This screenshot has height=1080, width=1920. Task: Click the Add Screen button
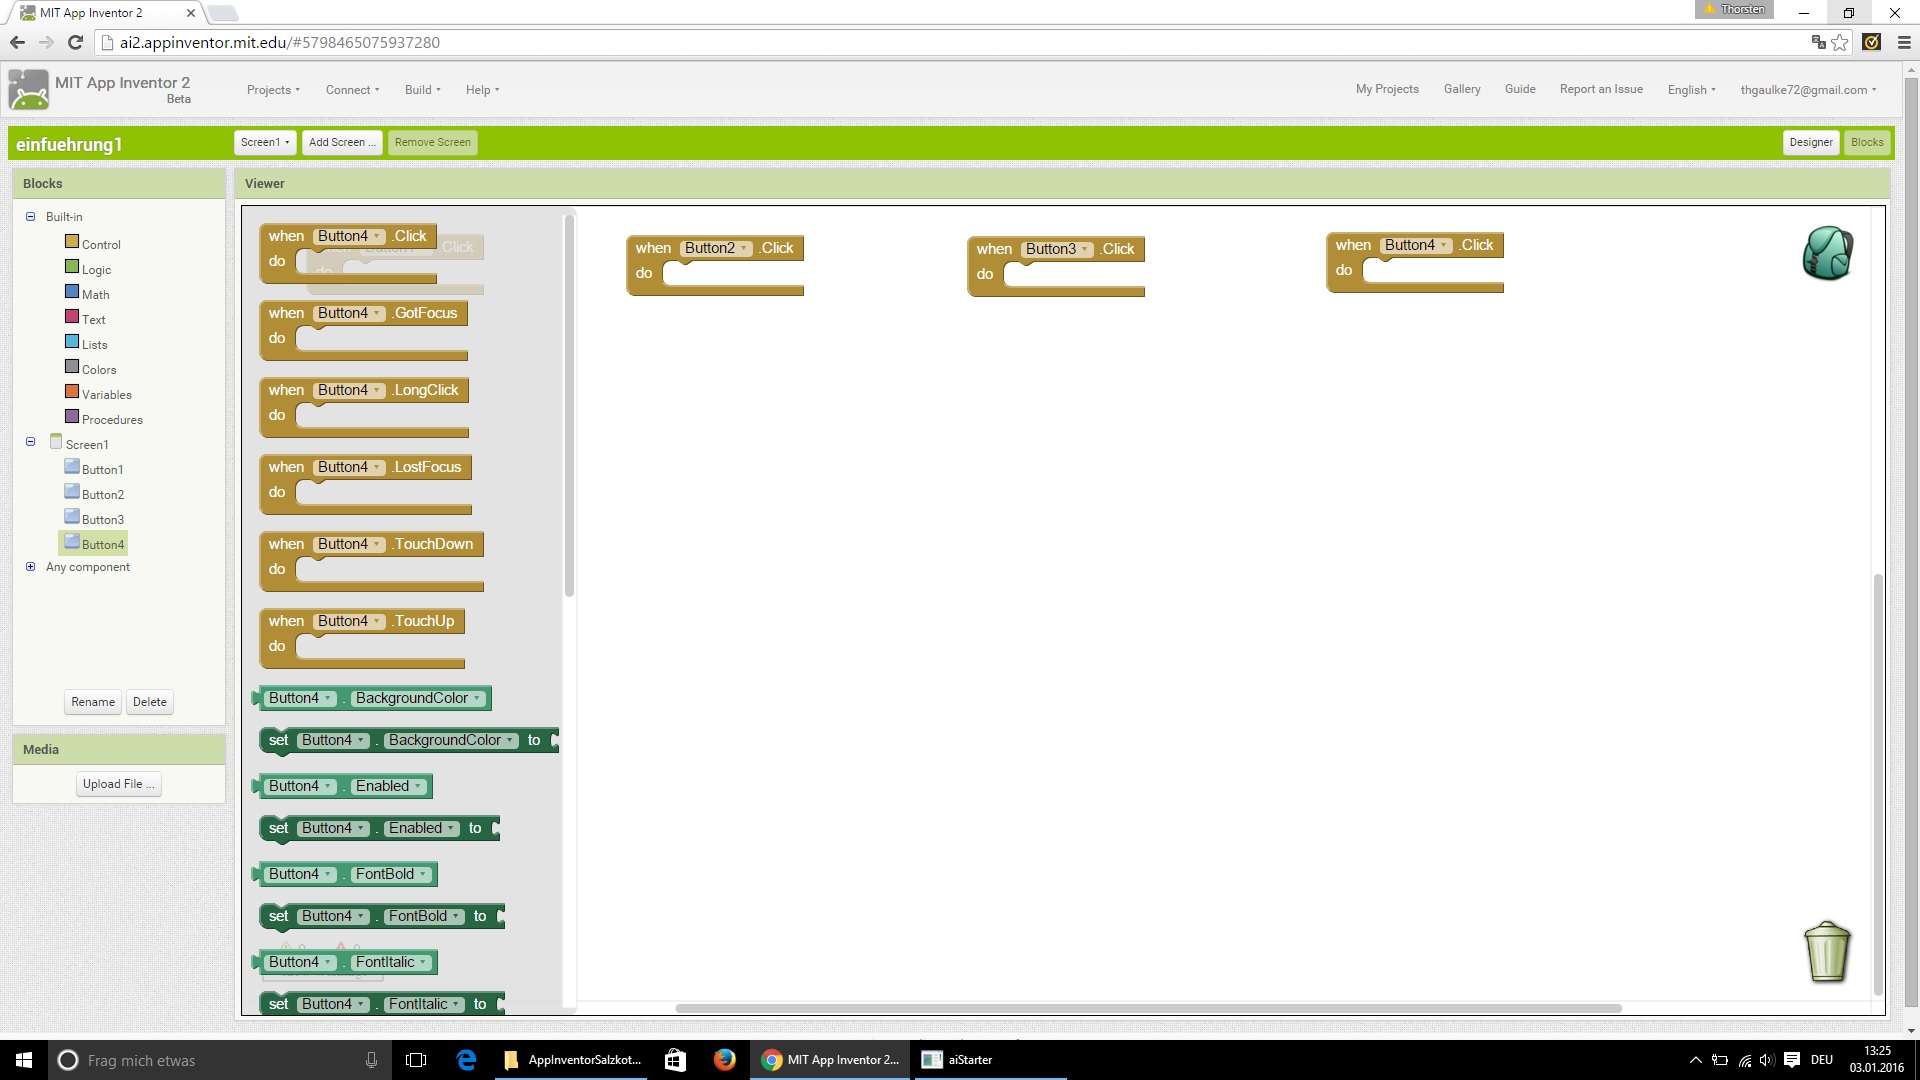coord(342,142)
